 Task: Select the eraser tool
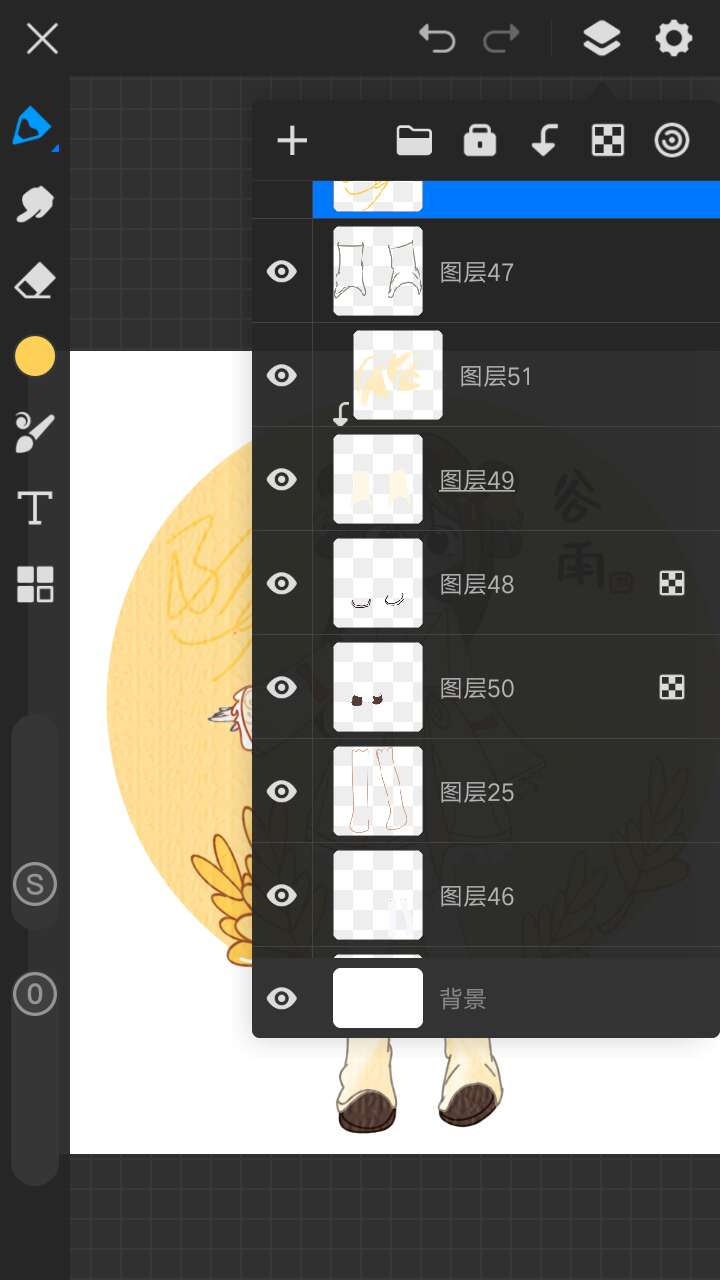[35, 282]
